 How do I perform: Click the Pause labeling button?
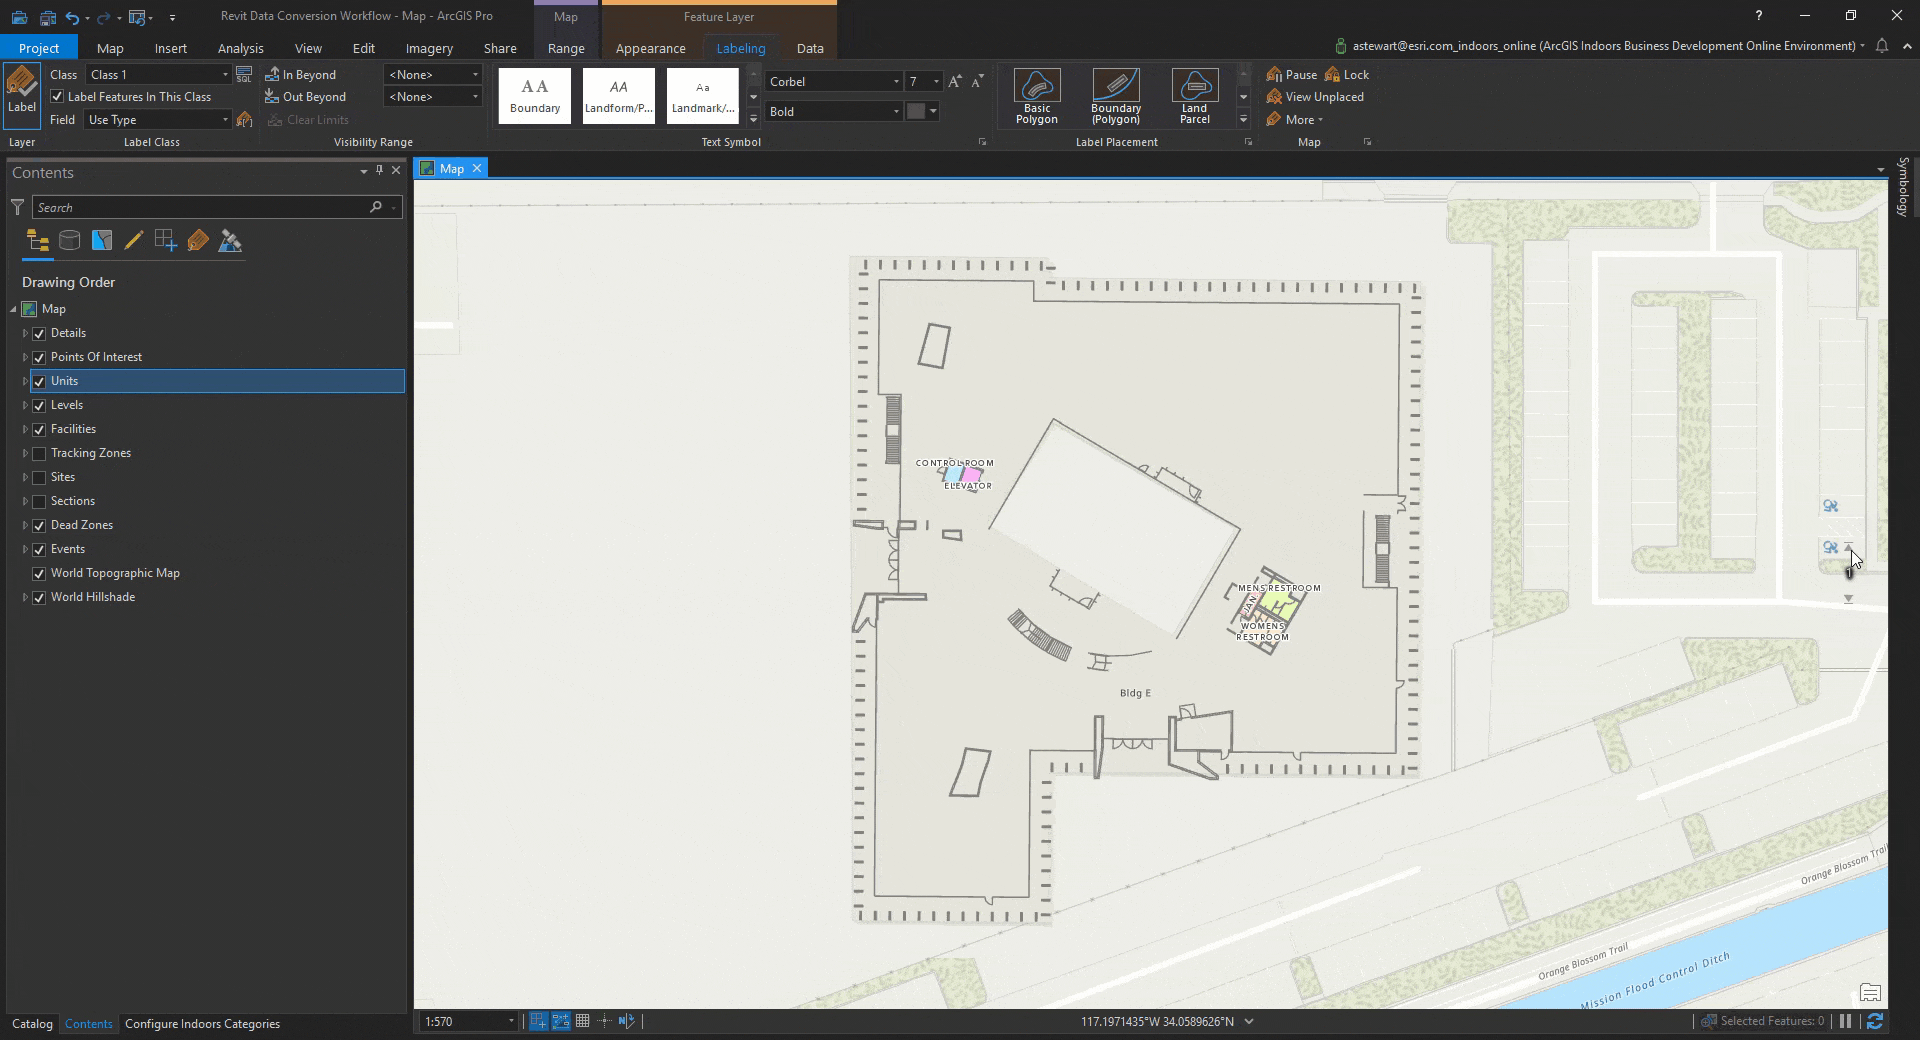click(1290, 74)
